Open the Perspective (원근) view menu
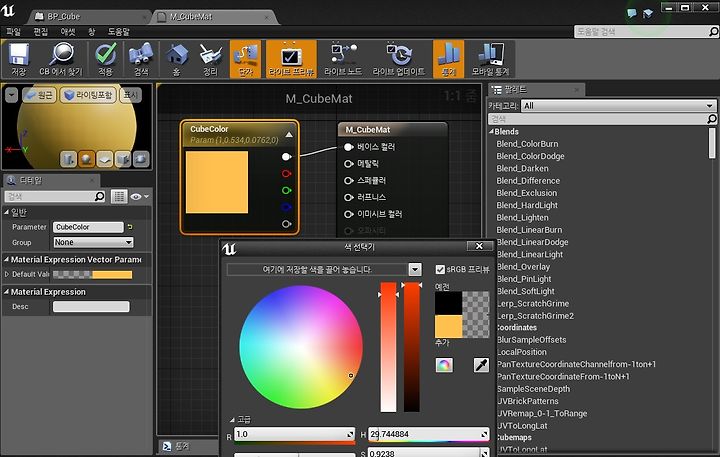 tap(39, 95)
